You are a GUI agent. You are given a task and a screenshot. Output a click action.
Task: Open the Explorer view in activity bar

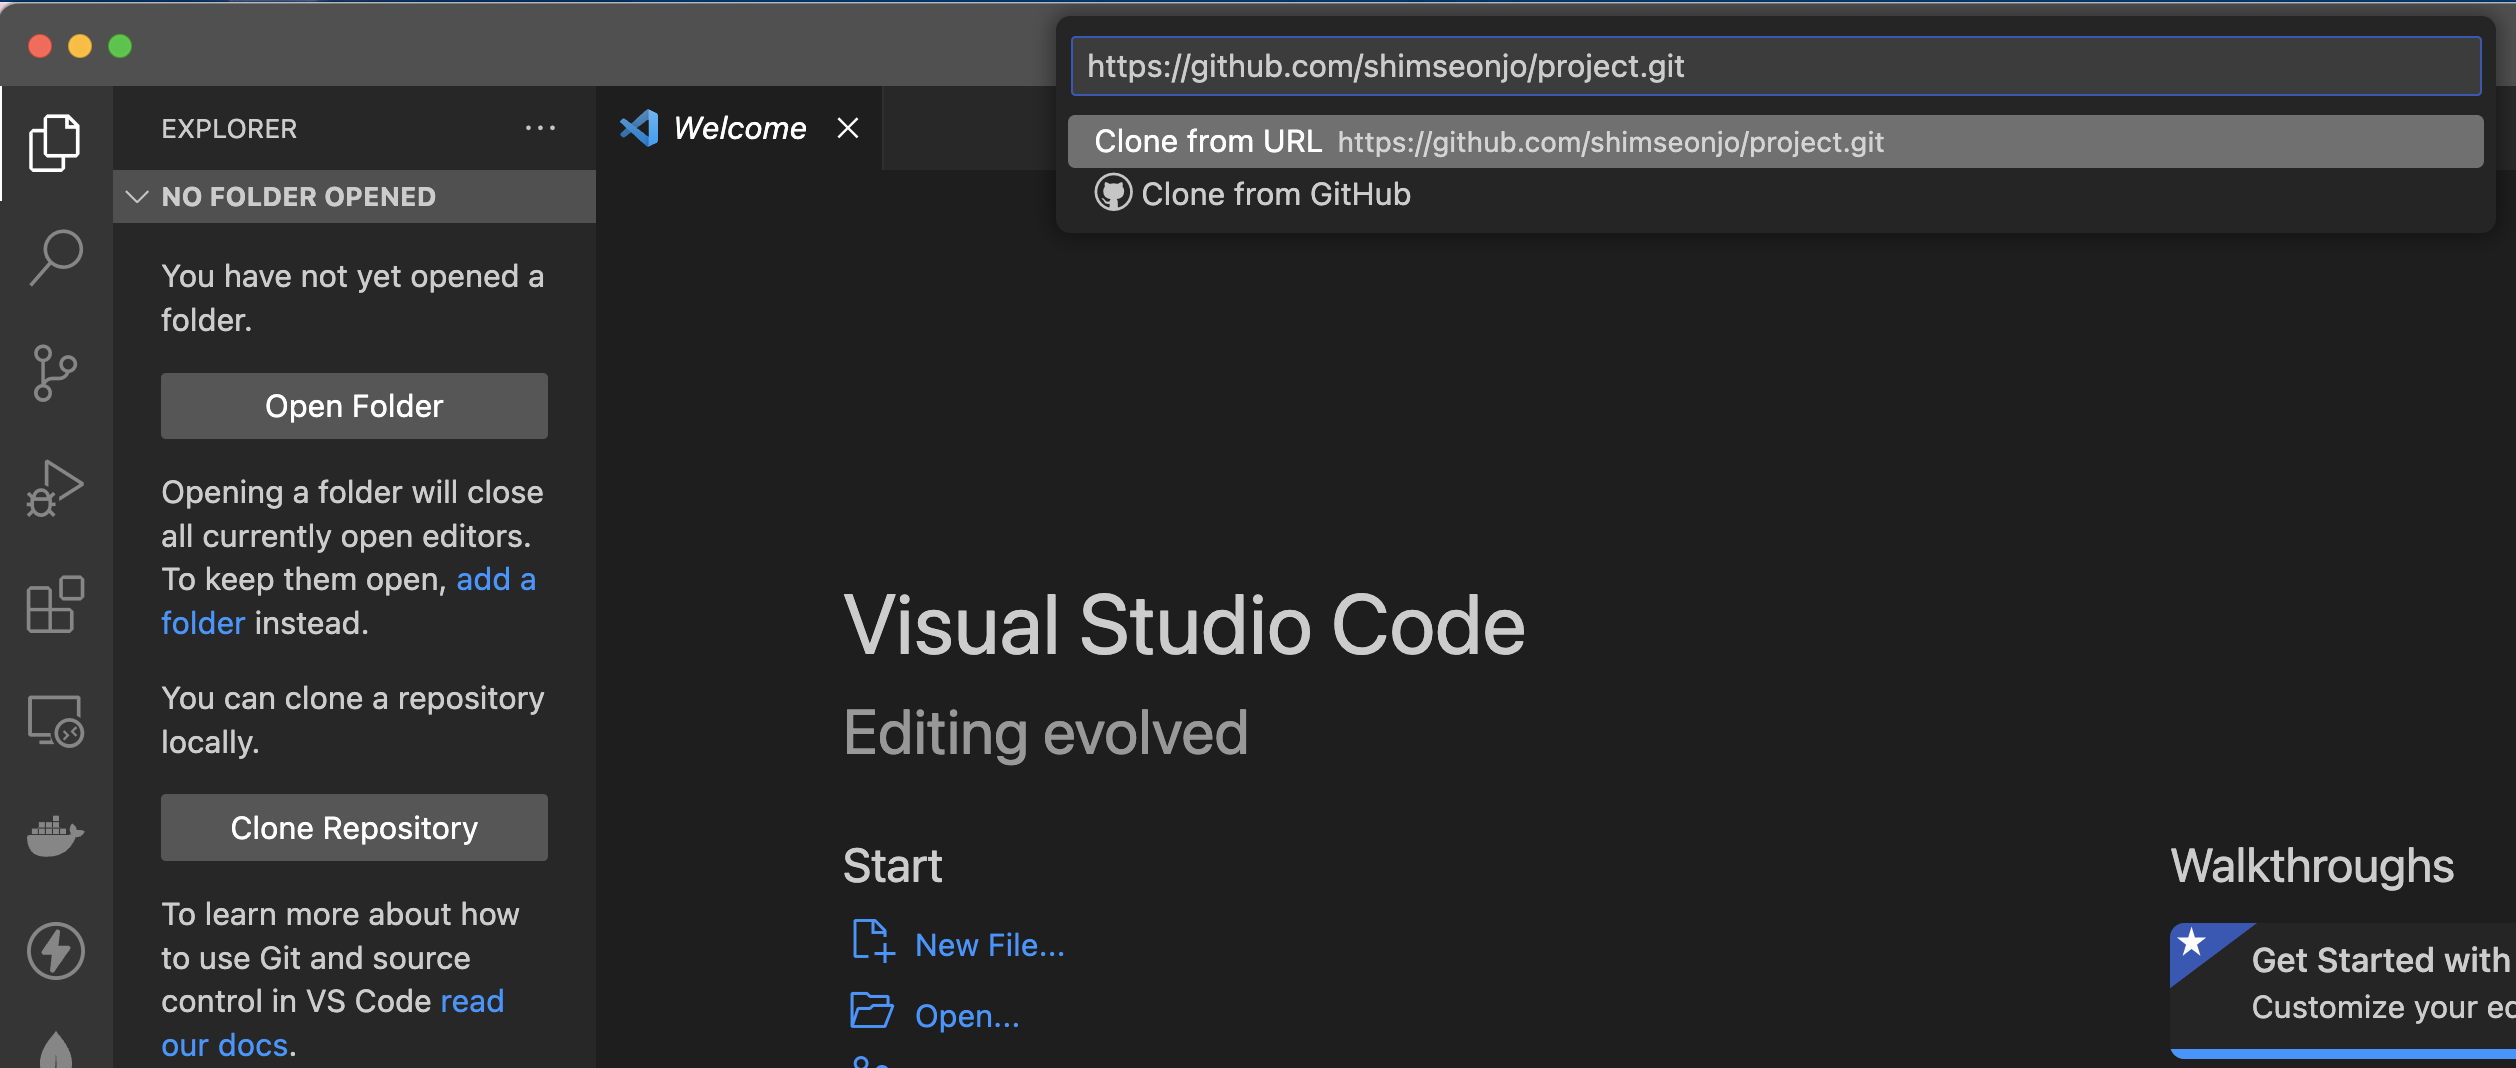click(55, 143)
